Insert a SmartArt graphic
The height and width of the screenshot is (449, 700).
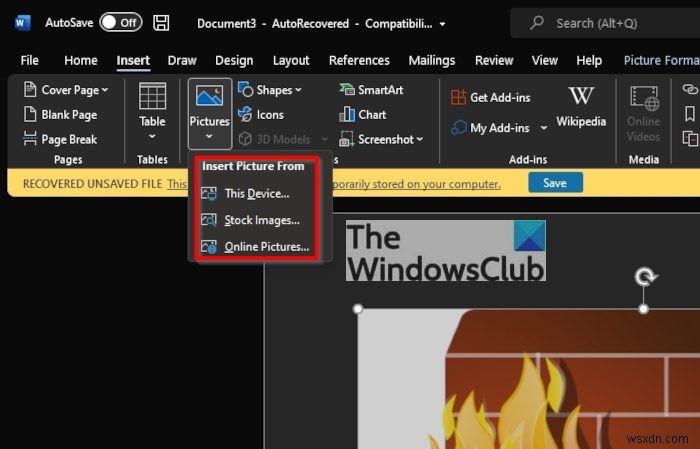(x=371, y=90)
